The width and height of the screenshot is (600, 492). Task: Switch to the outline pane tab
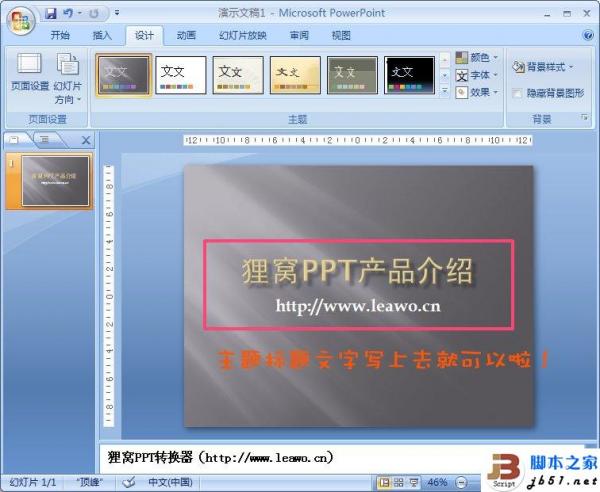(47, 140)
